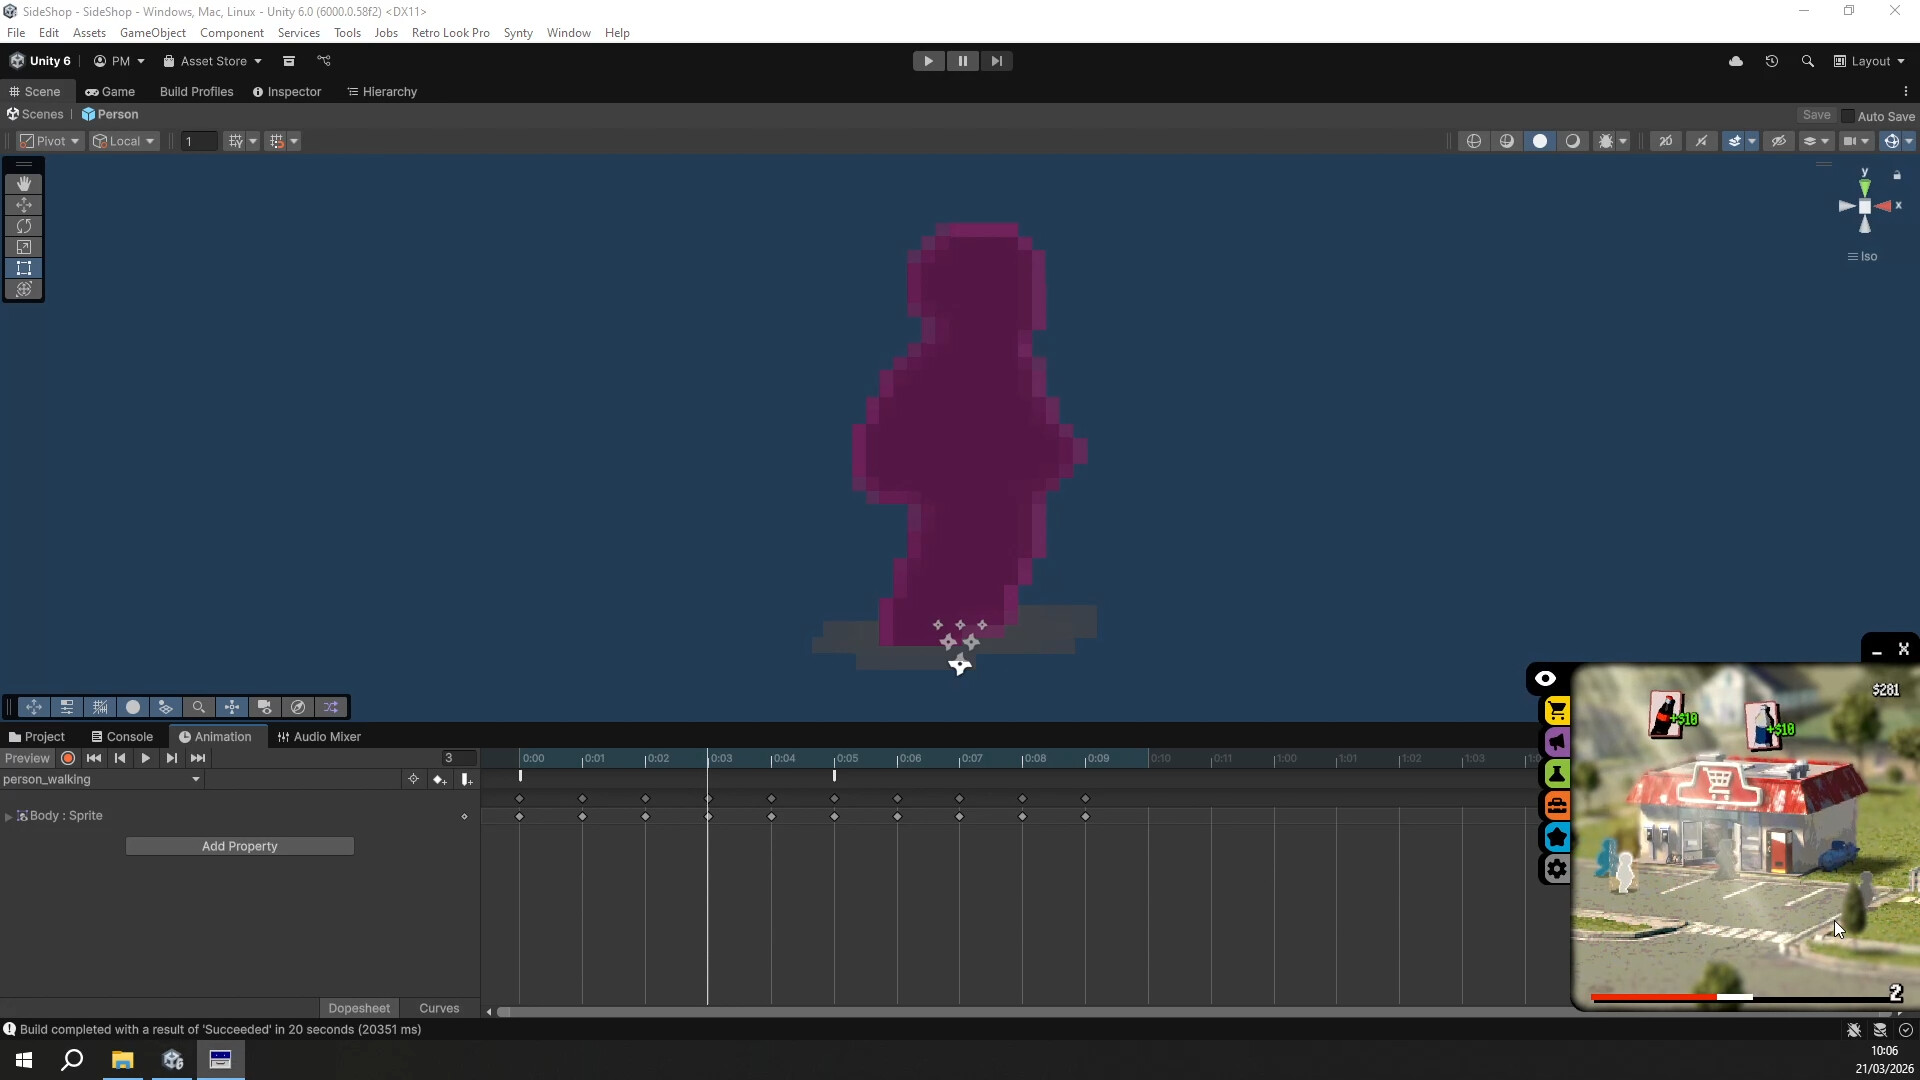Open the Unity cloud services icon
Screen dimensions: 1920x1080
point(1736,61)
